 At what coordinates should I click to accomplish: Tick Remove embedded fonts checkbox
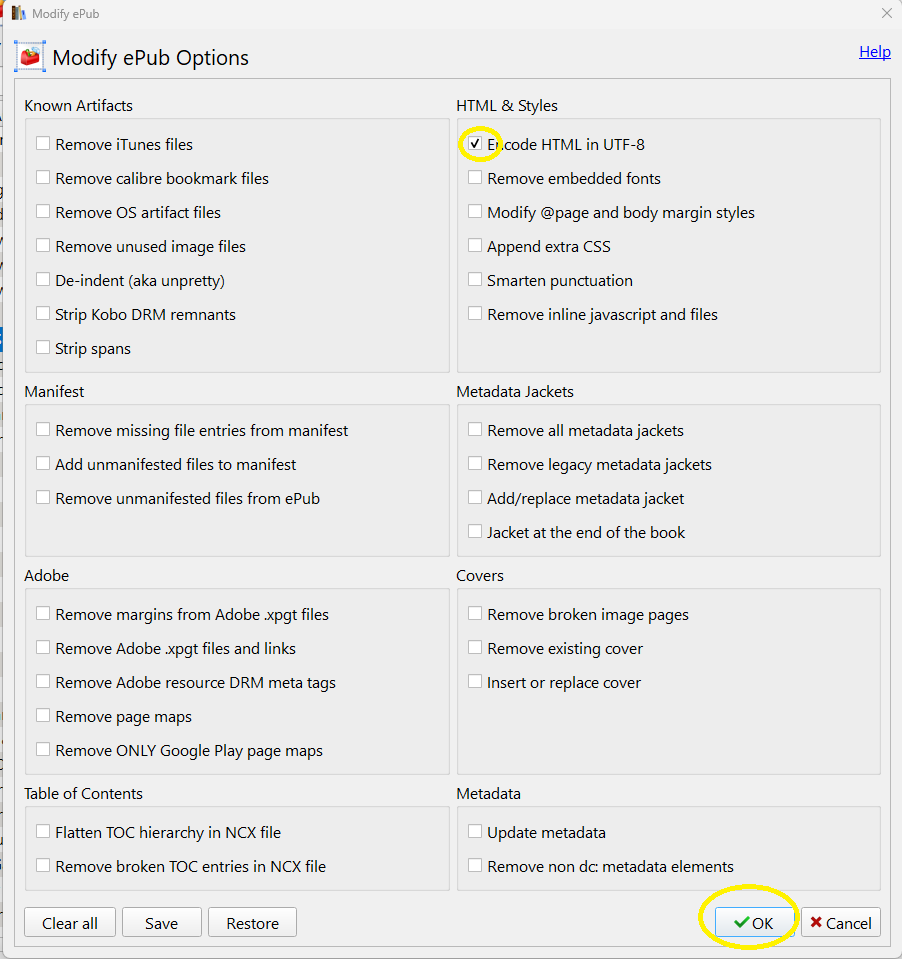[x=475, y=178]
